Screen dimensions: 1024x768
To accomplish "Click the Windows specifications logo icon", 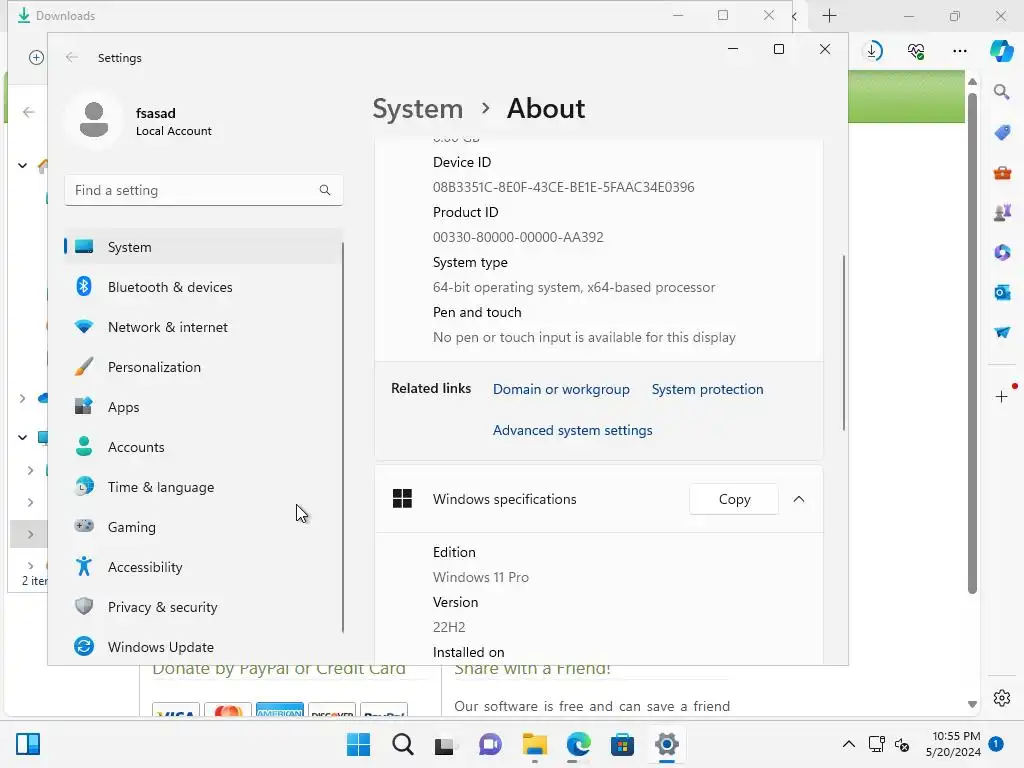I will coord(402,499).
